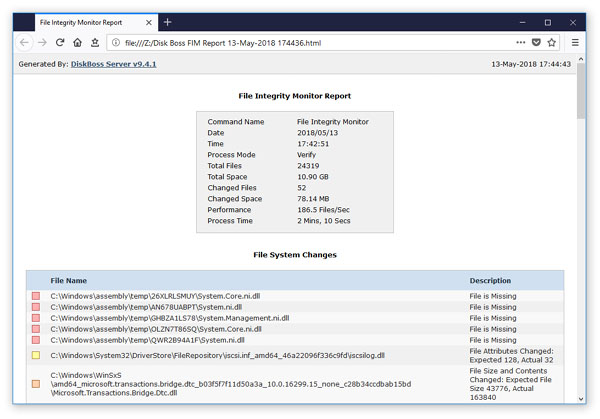Image resolution: width=600 pixels, height=419 pixels.
Task: Click the scrollbar up arrow
Action: click(x=581, y=59)
